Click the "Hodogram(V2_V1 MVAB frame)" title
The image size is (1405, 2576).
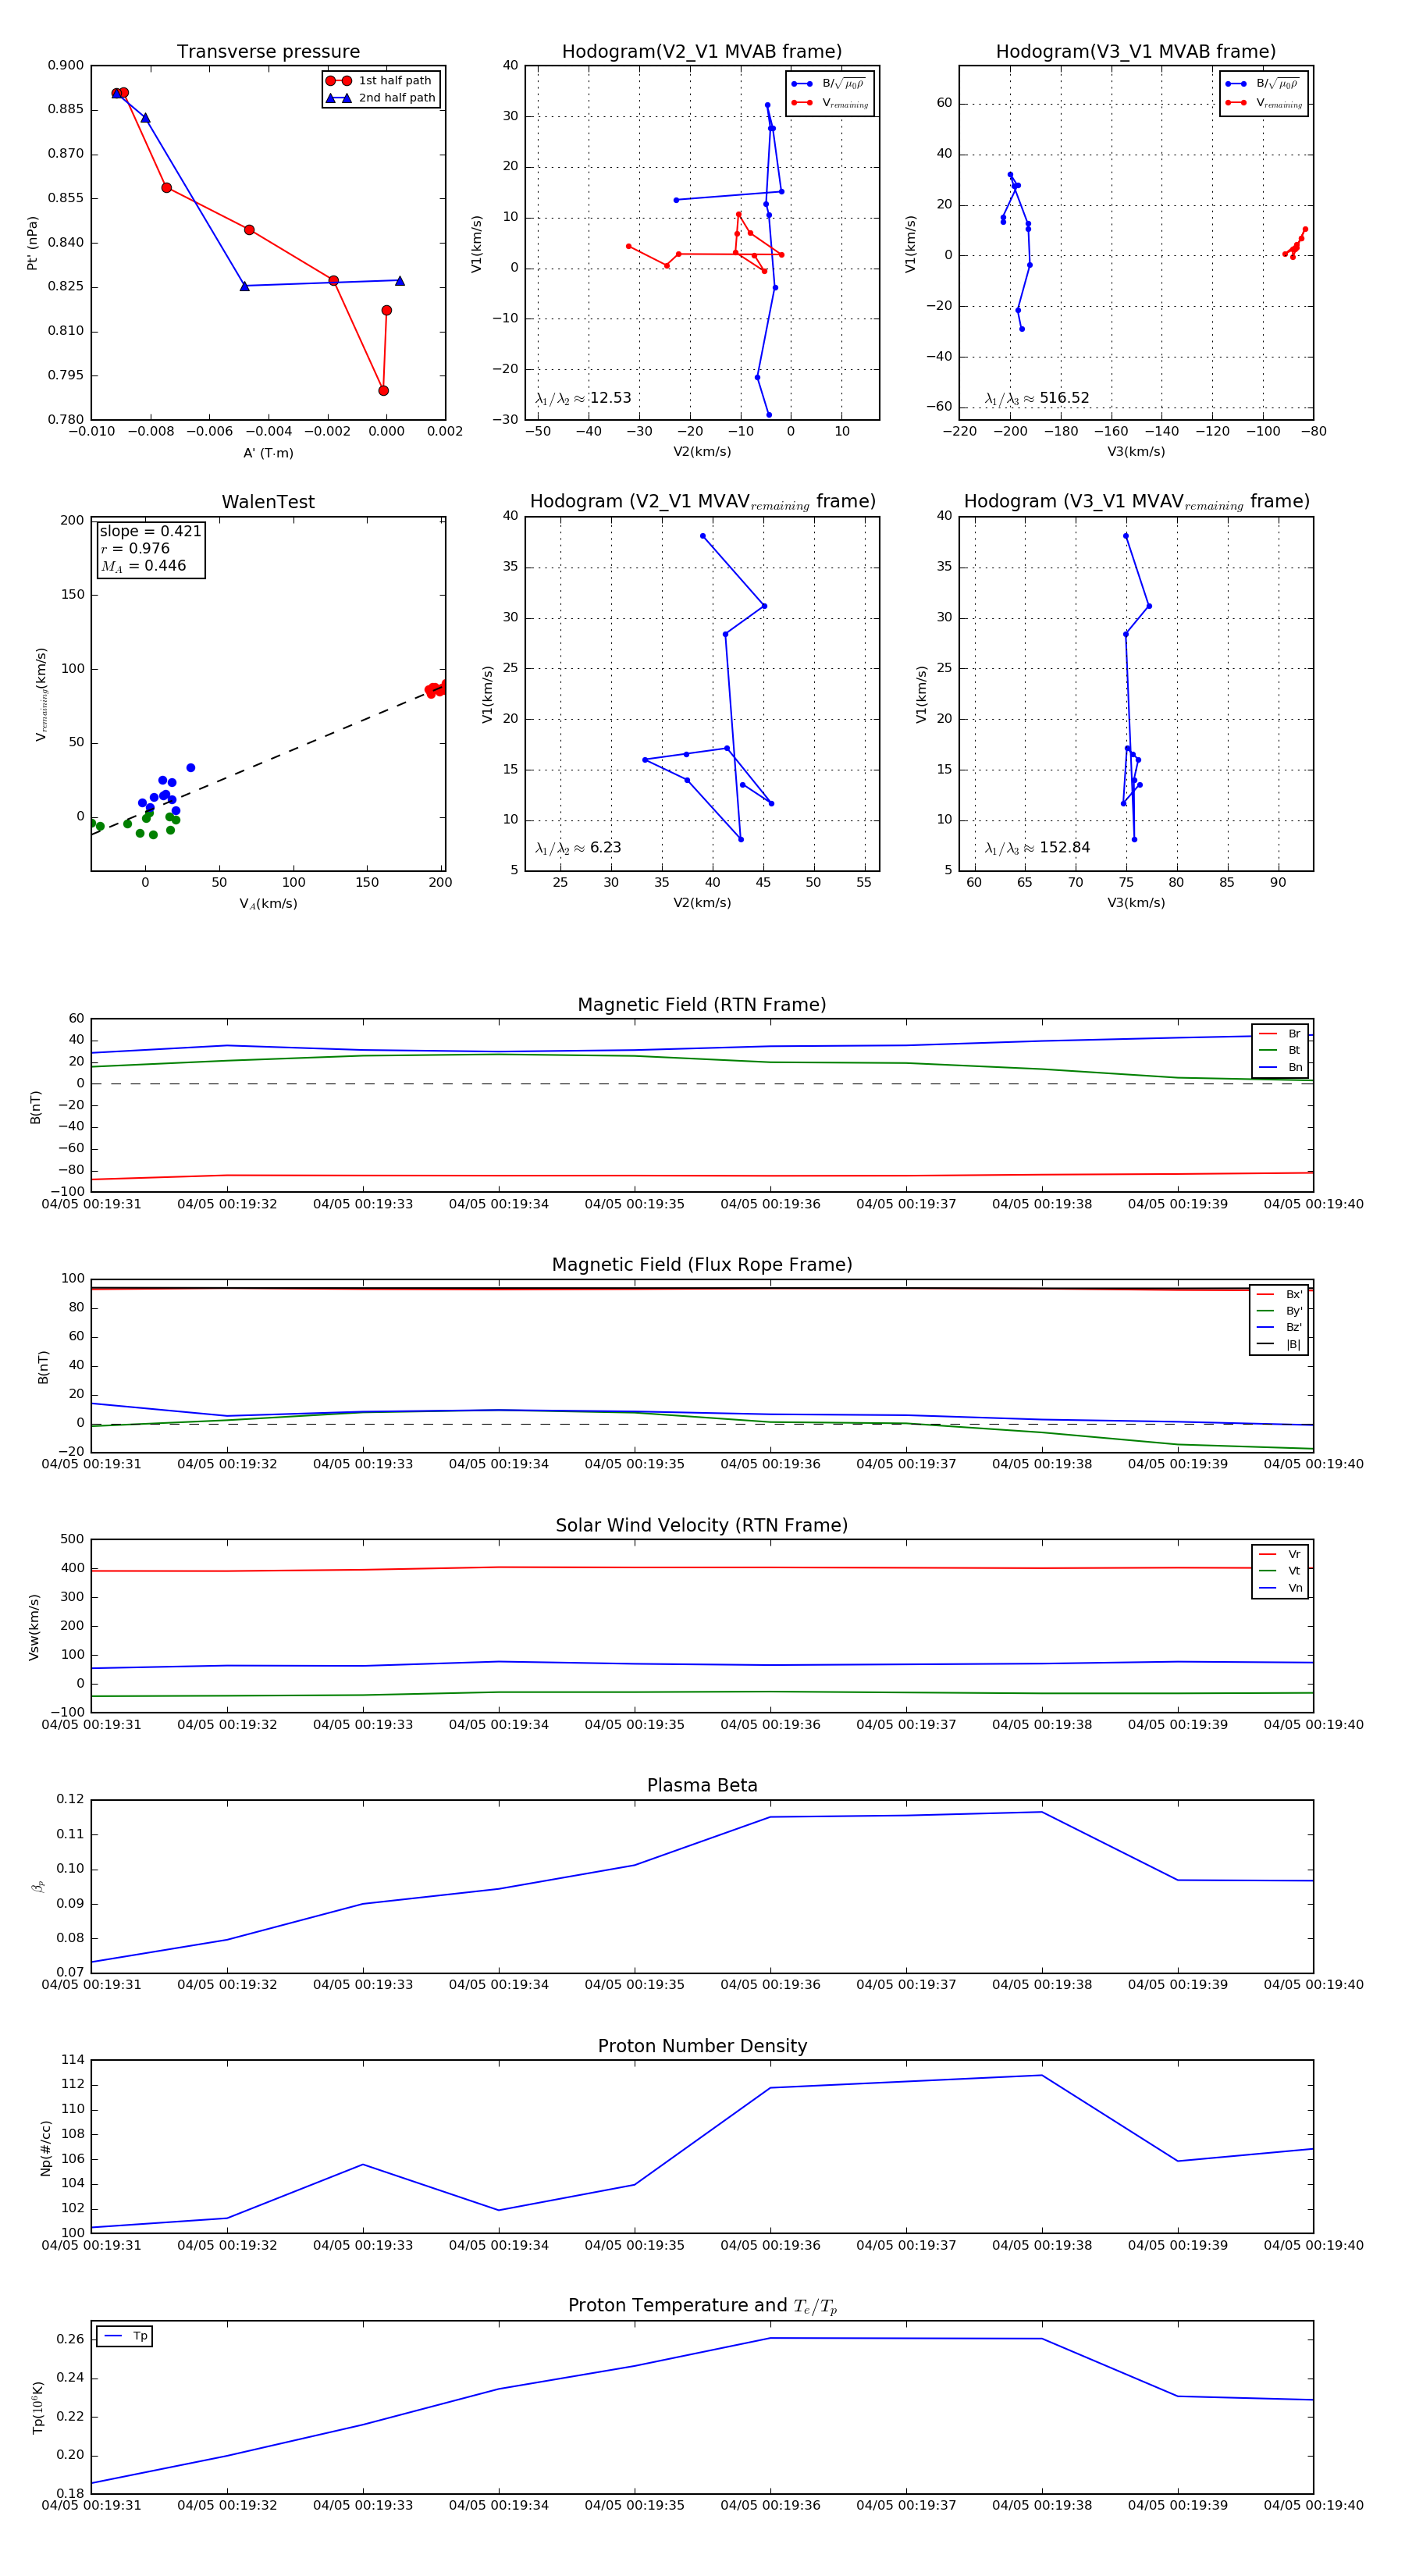702,52
